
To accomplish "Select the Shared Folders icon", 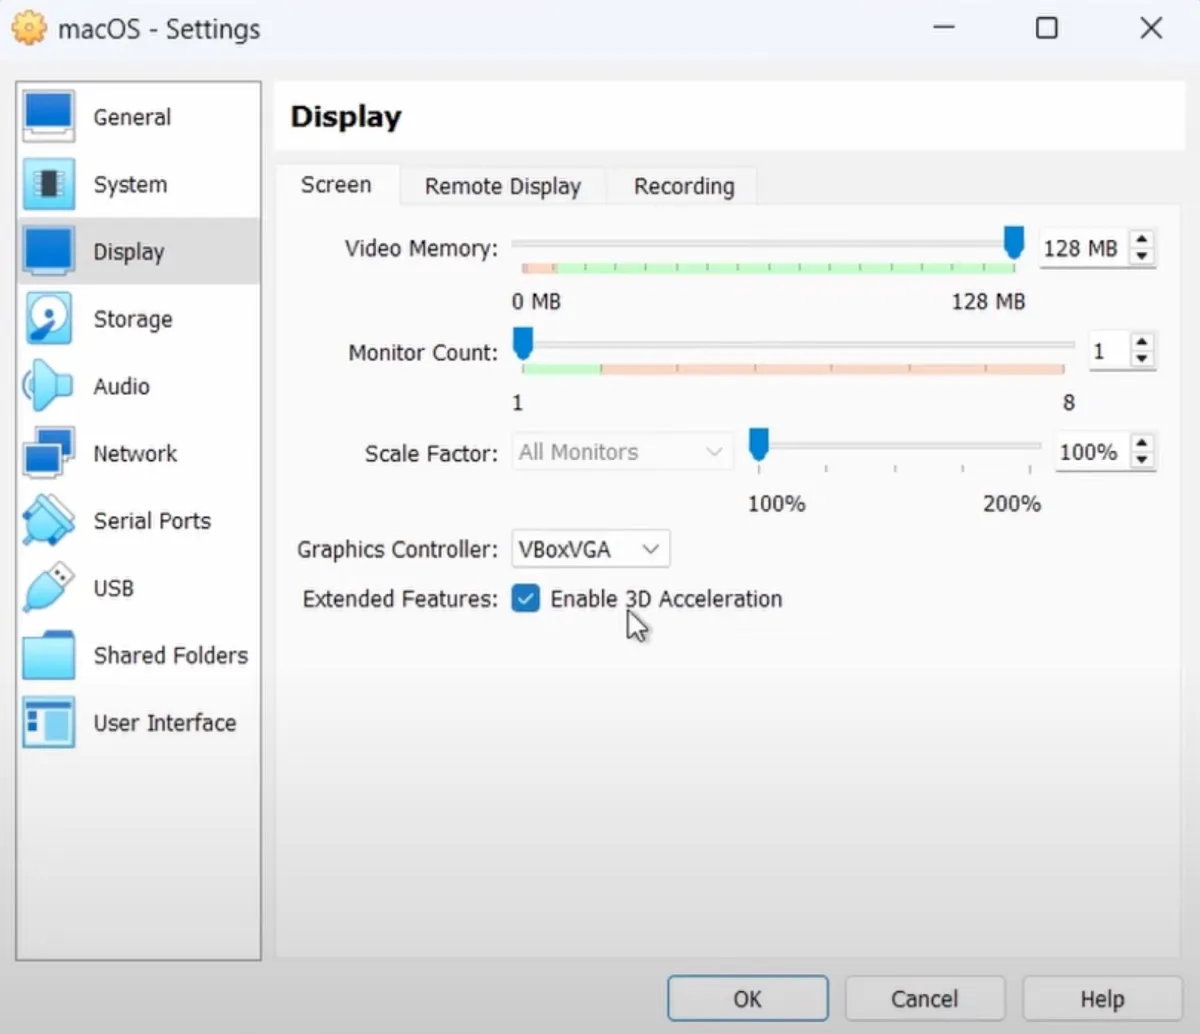I will (x=48, y=655).
